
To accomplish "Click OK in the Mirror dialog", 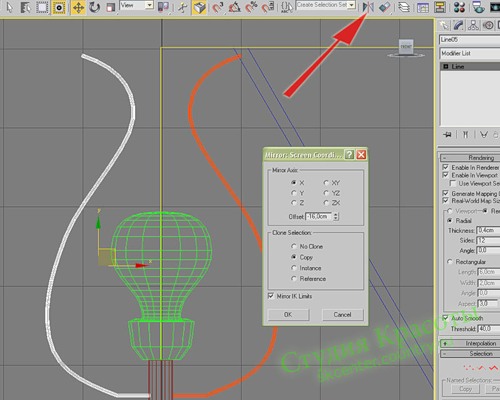I will (x=288, y=315).
